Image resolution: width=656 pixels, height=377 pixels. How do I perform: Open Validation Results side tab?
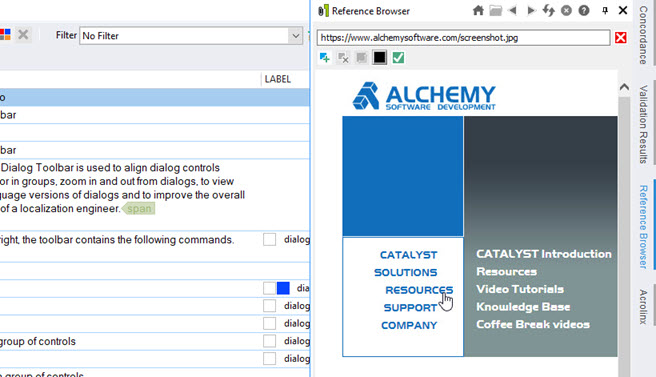[643, 124]
